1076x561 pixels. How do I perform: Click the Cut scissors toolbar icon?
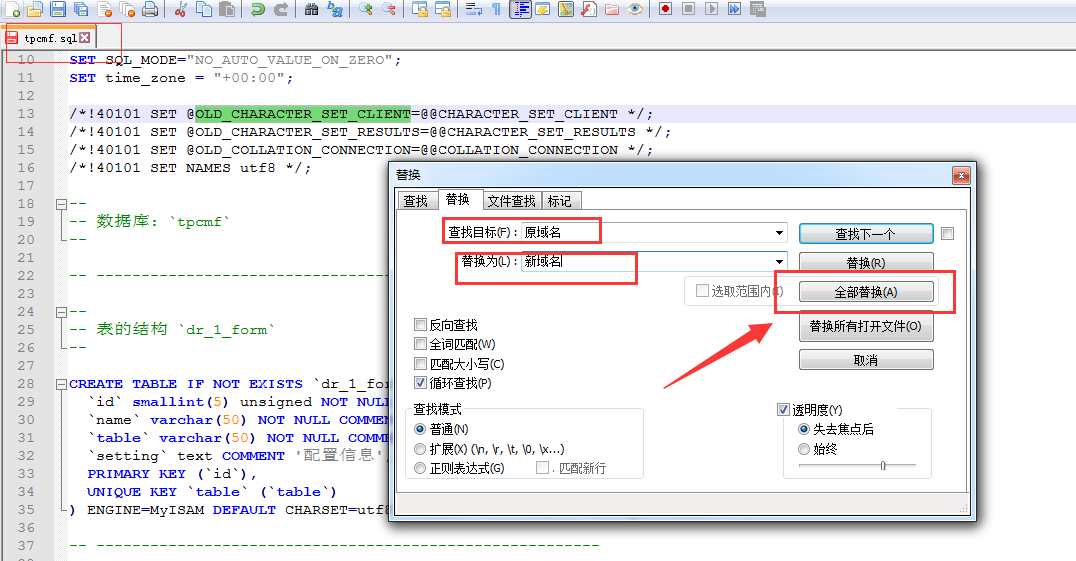[181, 9]
